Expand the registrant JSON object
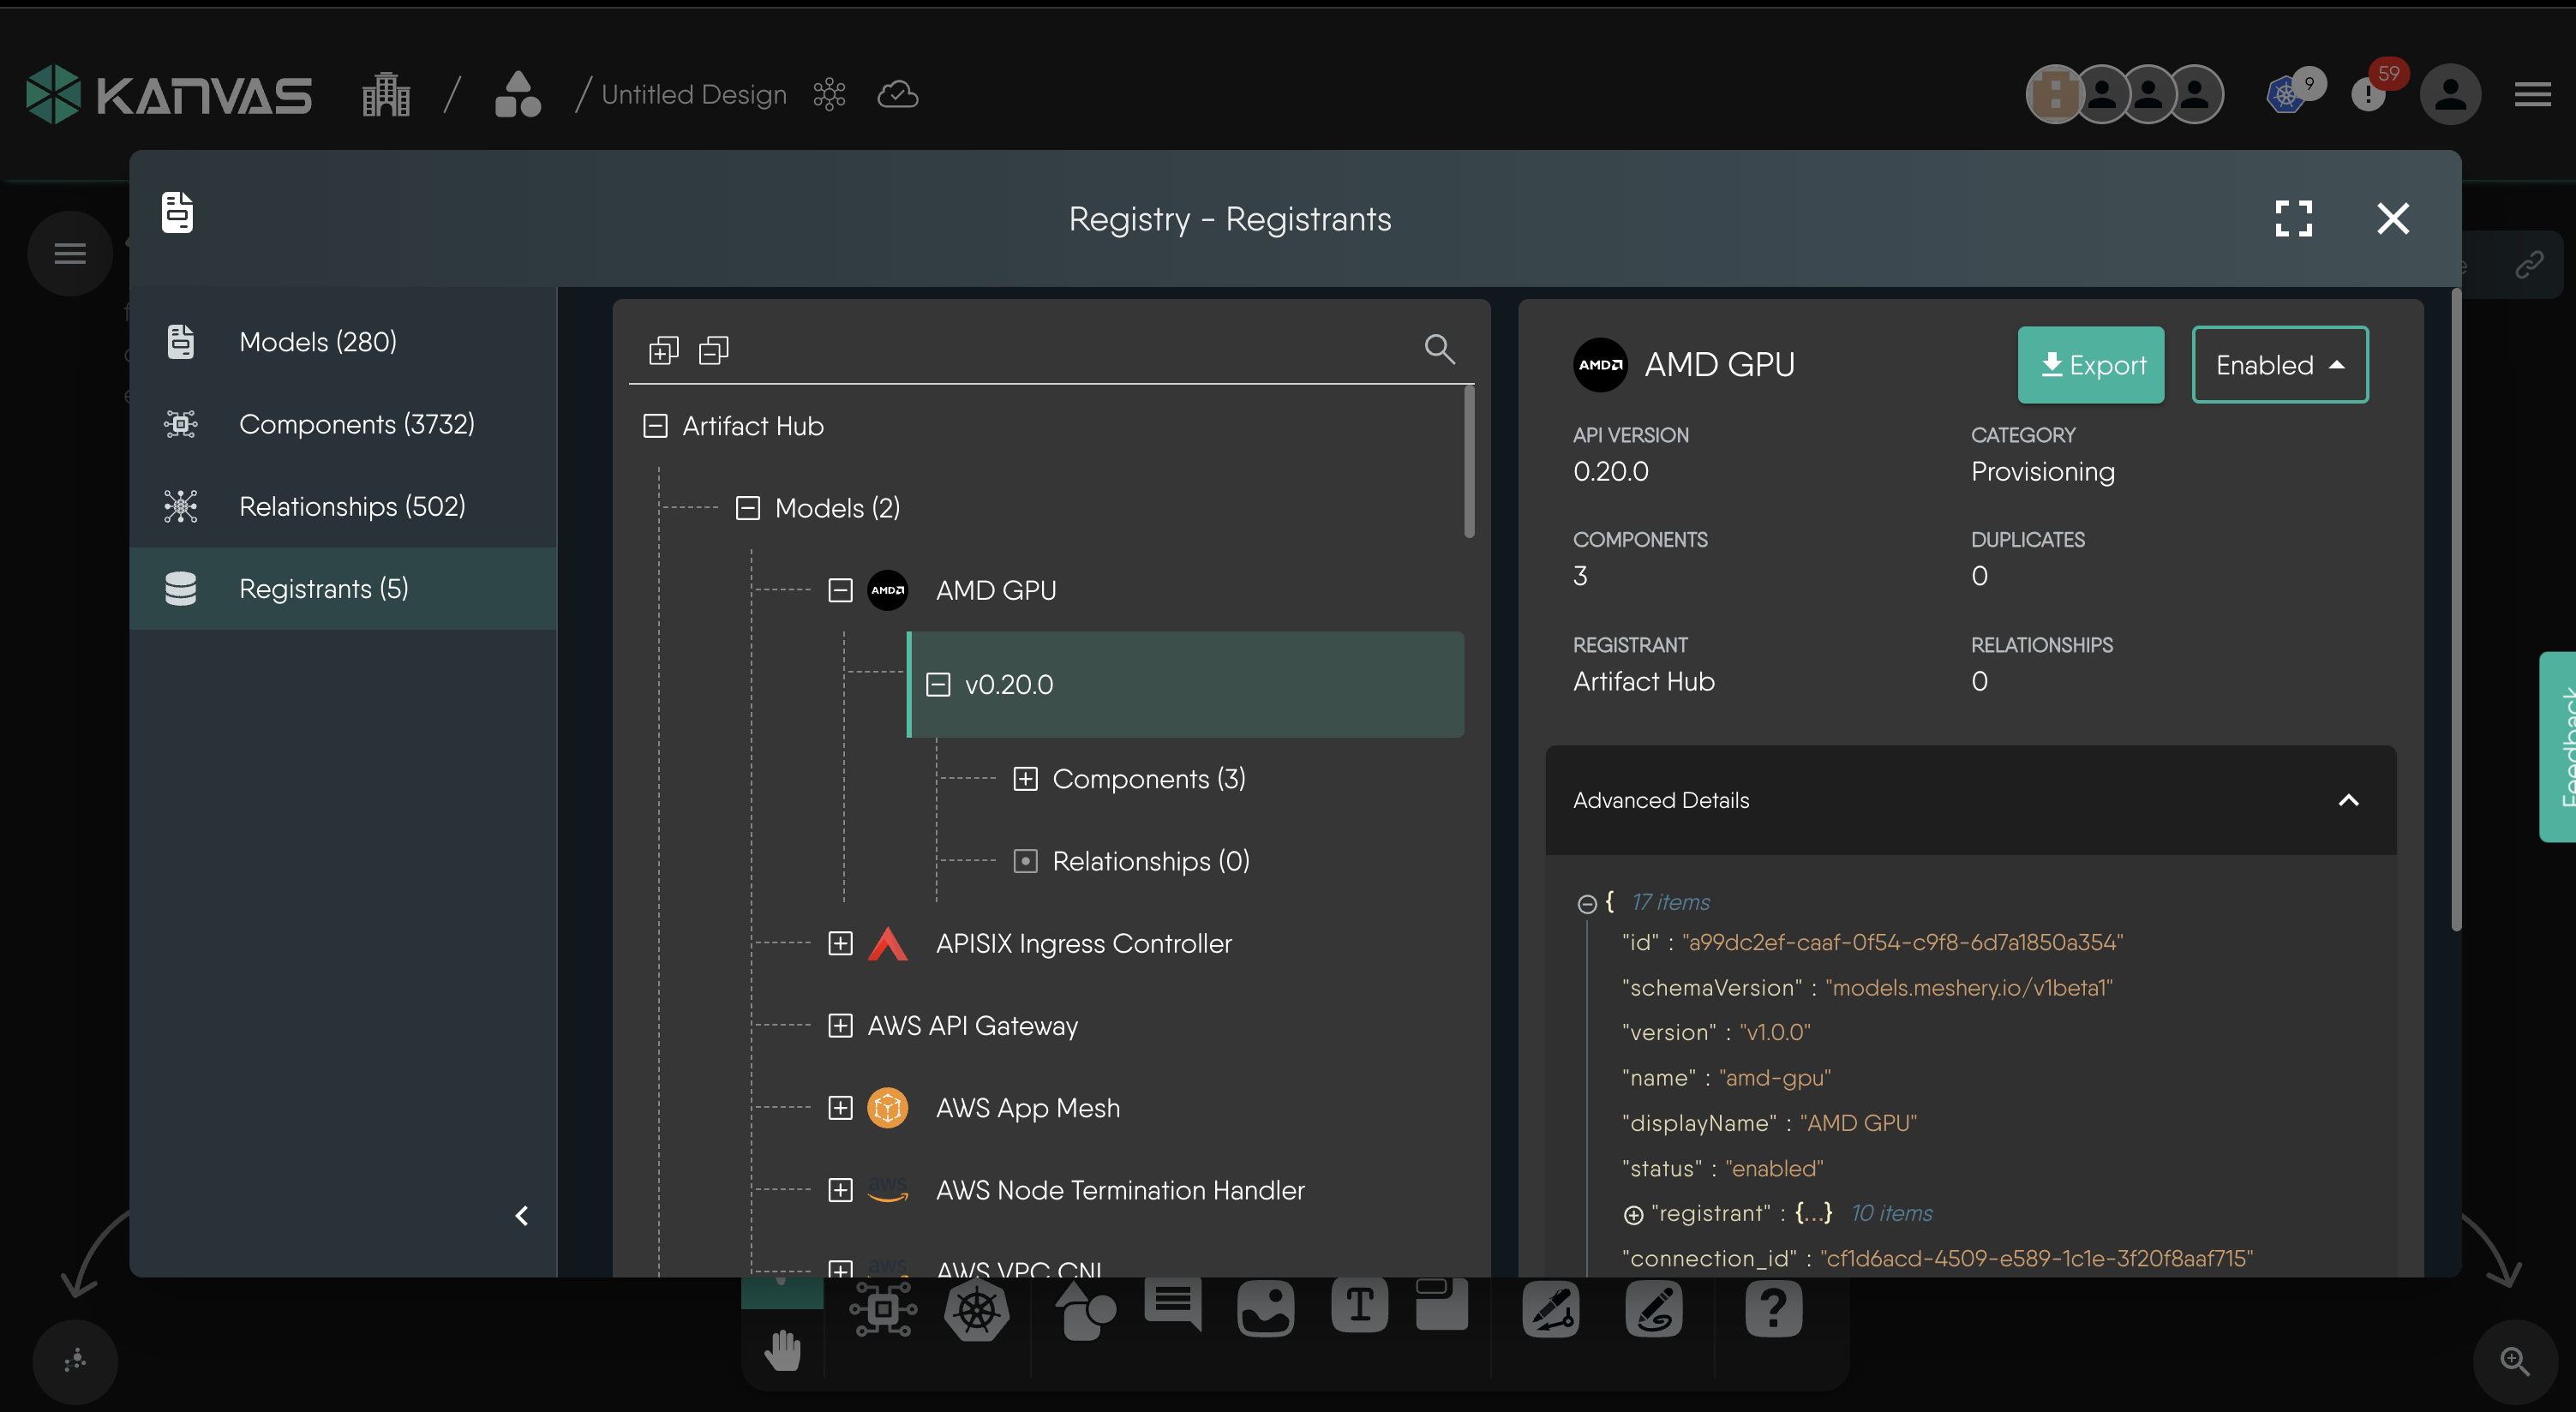 pyautogui.click(x=1633, y=1215)
